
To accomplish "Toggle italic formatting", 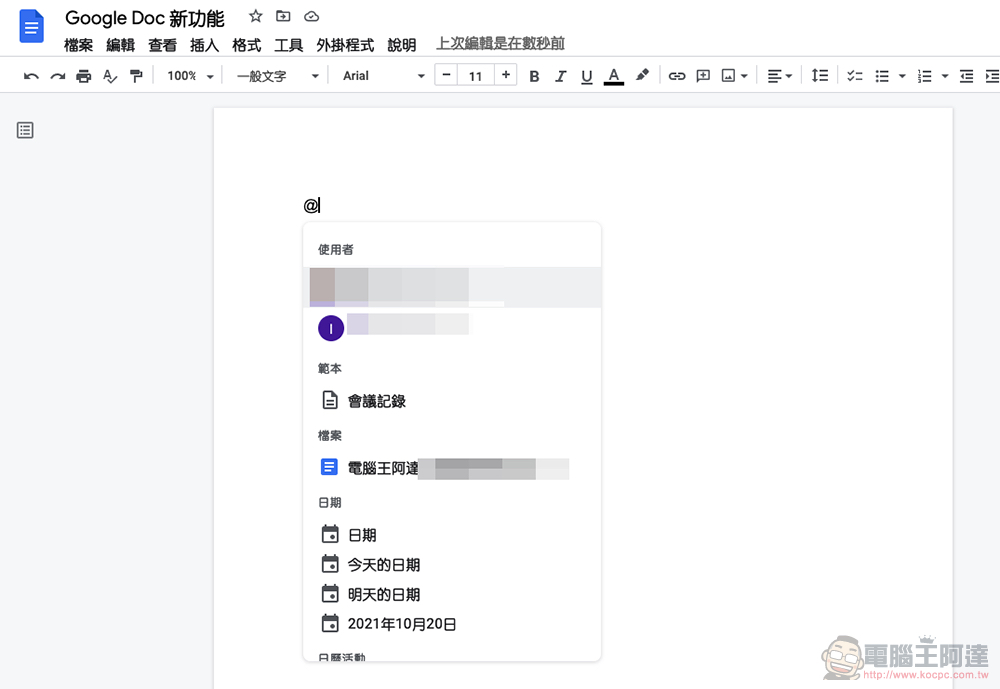I will pos(561,76).
